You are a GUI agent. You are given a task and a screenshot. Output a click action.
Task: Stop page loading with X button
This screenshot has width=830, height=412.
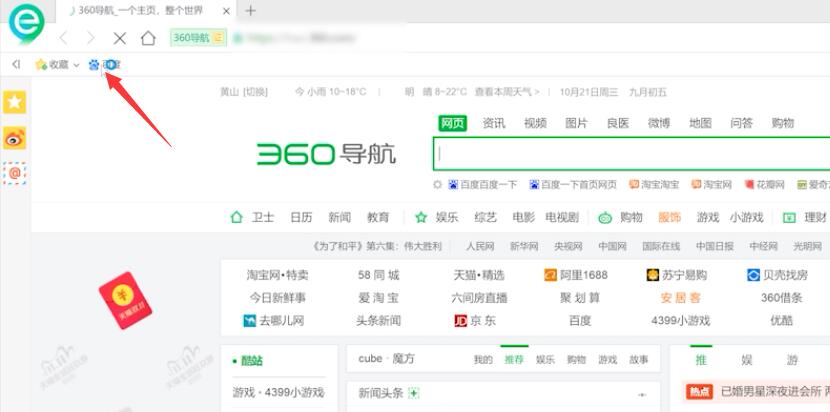tap(120, 38)
